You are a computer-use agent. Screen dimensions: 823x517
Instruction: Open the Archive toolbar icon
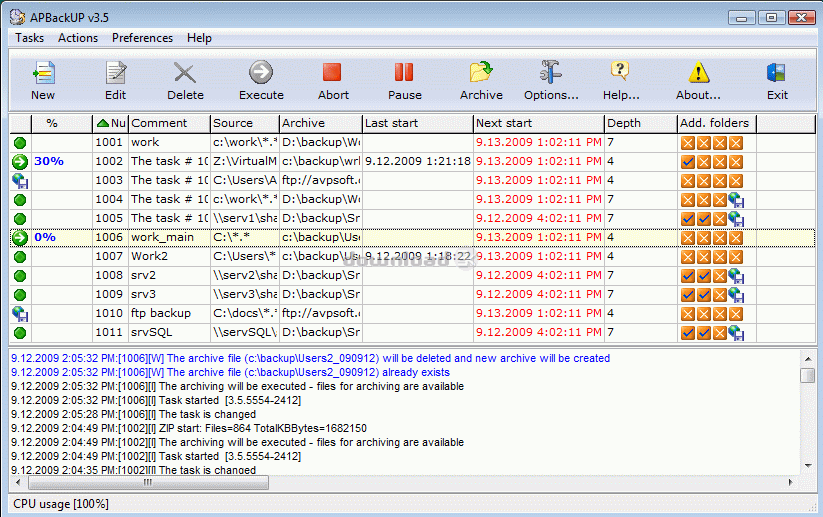pyautogui.click(x=481, y=72)
